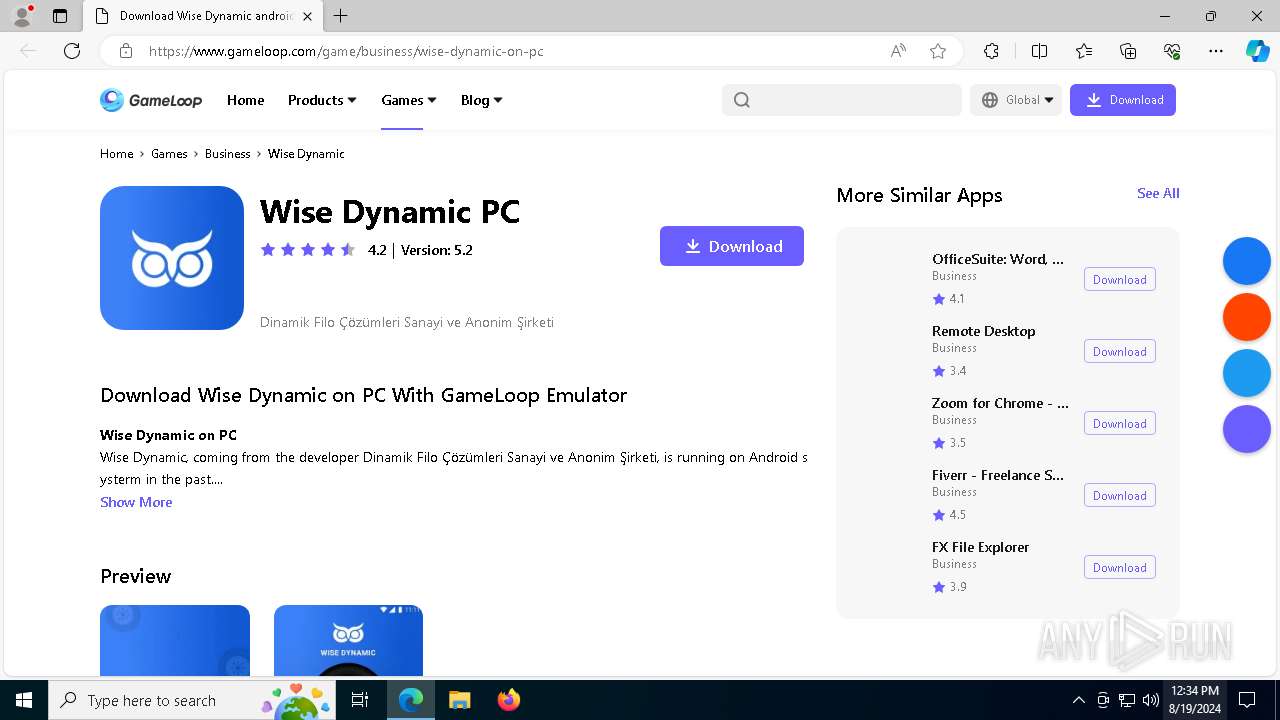Screen dimensions: 1280x720
Task: Download Zoom for Chrome app
Action: pyautogui.click(x=1119, y=424)
